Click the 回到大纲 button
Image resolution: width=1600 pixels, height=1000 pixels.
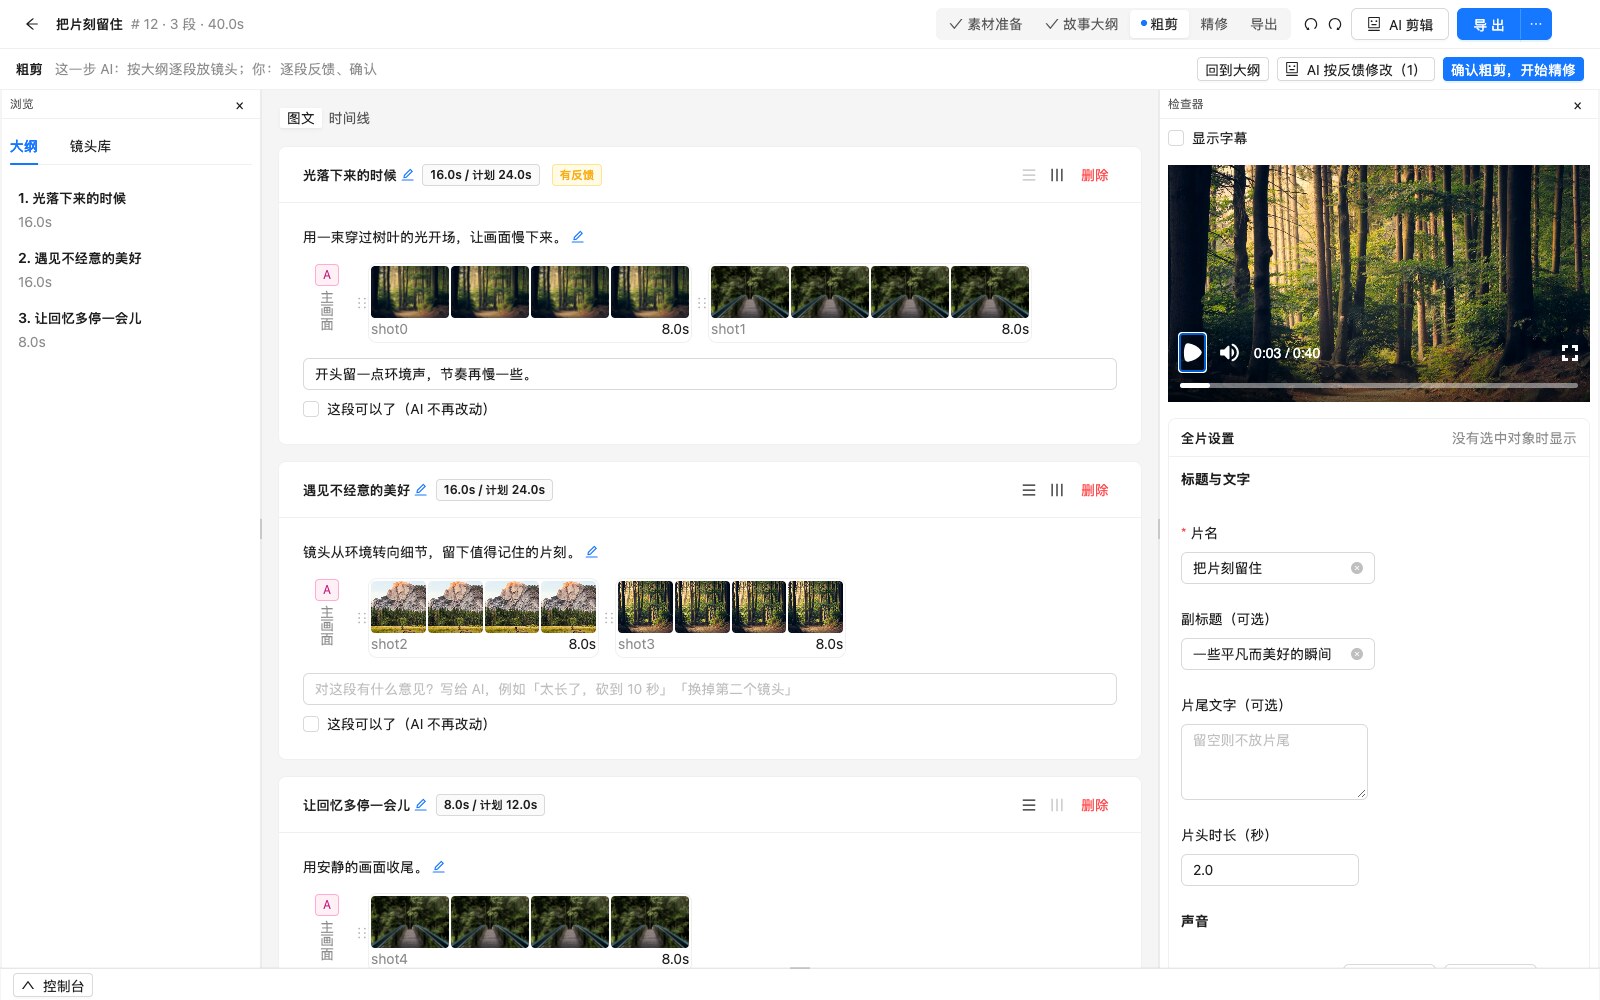coord(1233,69)
